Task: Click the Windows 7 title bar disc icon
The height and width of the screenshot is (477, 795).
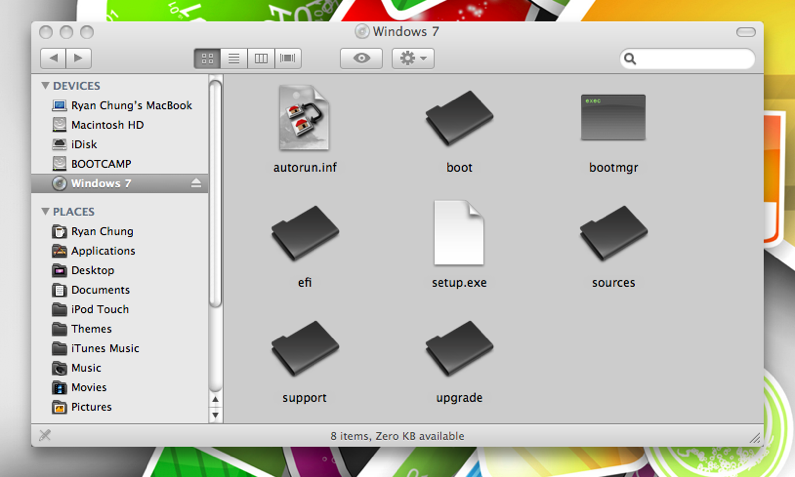Action: pos(362,31)
